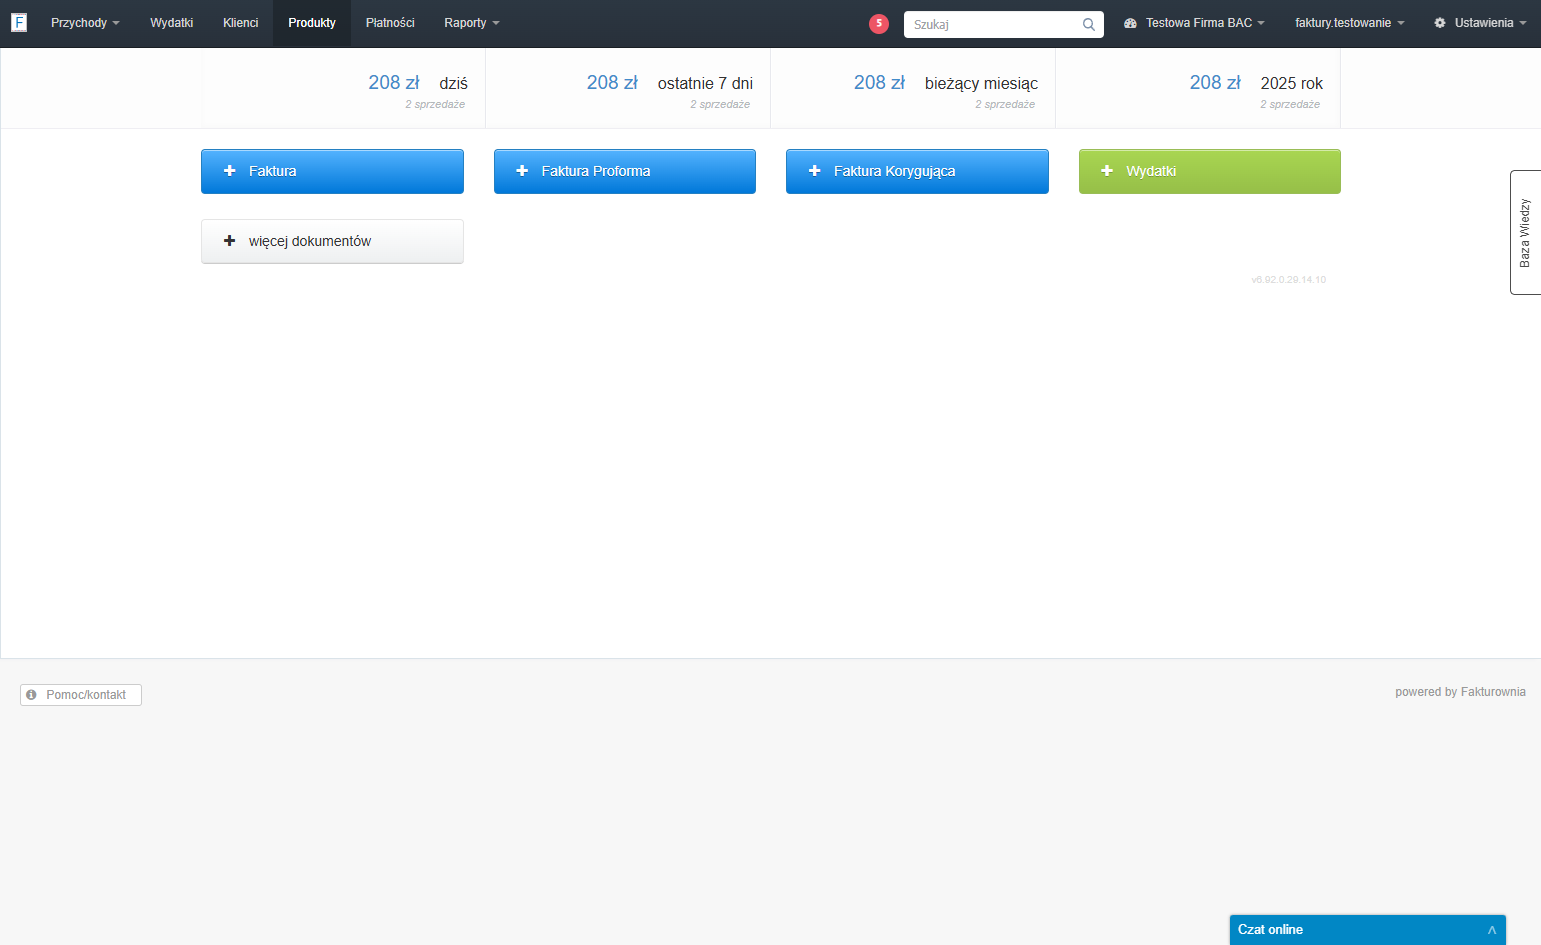Click the Pomoc/kontakt button
This screenshot has width=1541, height=945.
point(81,695)
